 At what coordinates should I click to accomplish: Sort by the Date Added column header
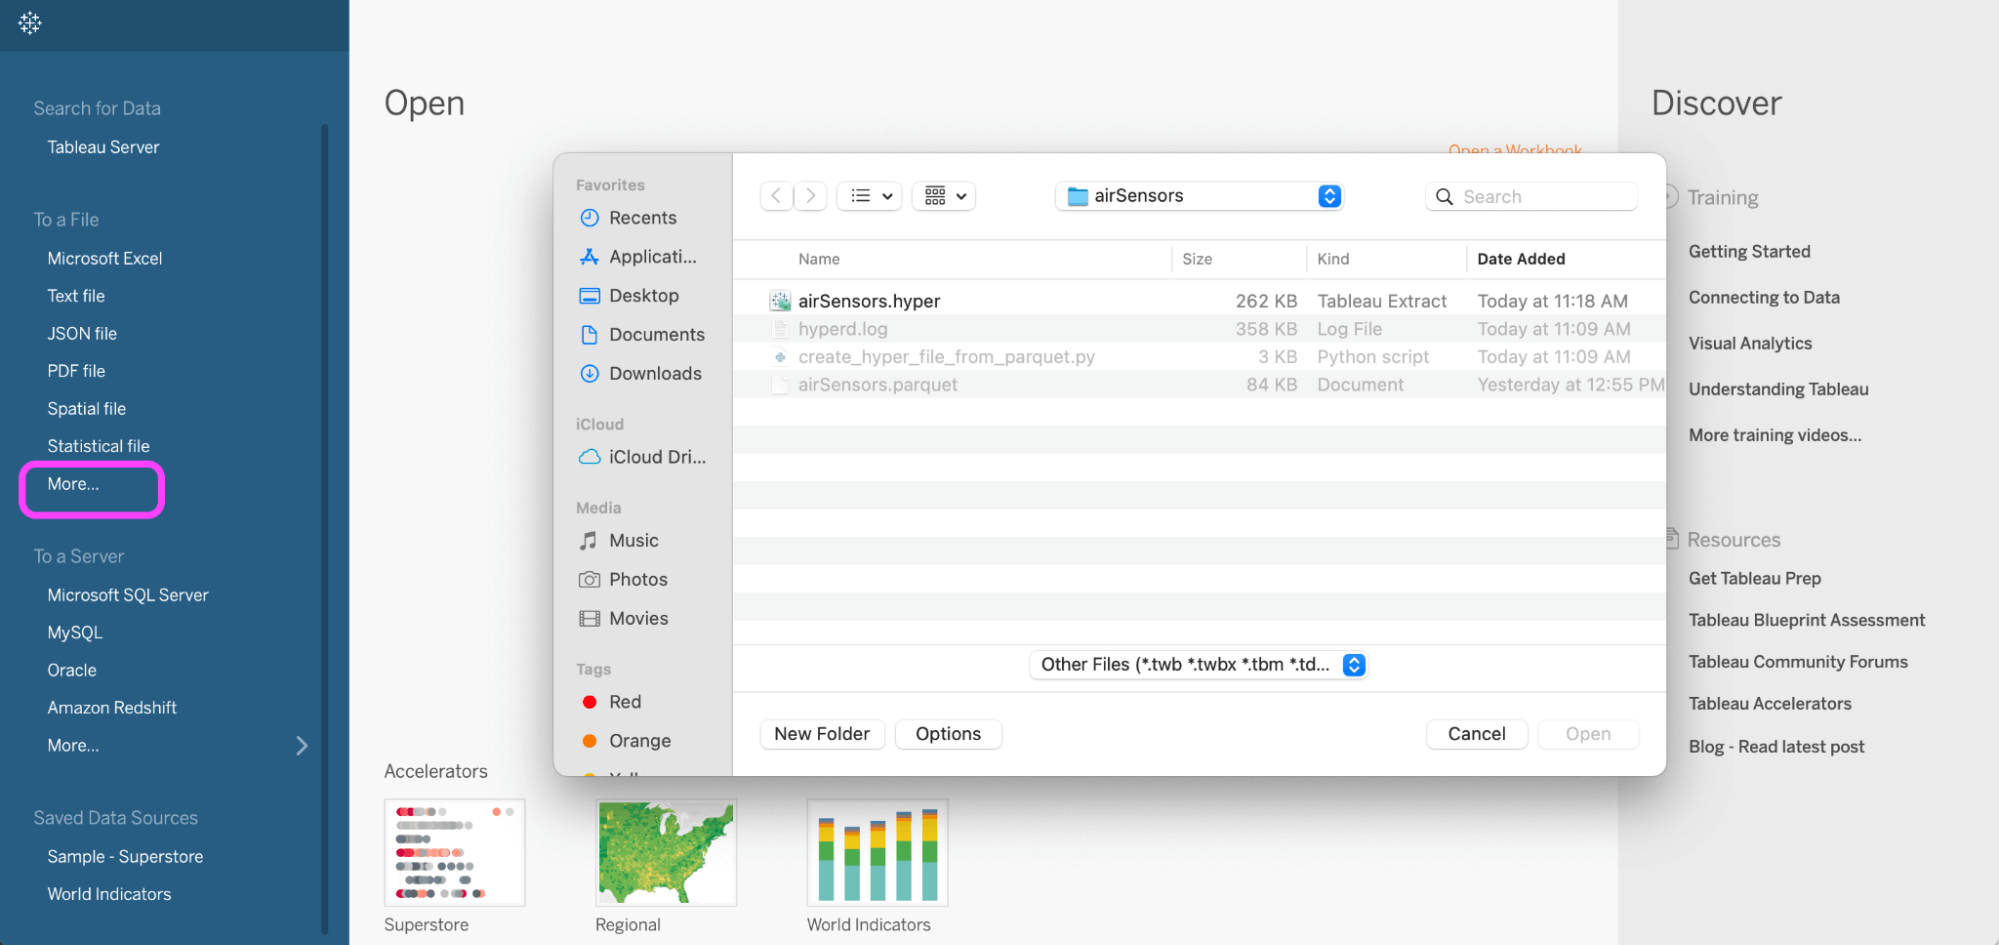pos(1521,259)
